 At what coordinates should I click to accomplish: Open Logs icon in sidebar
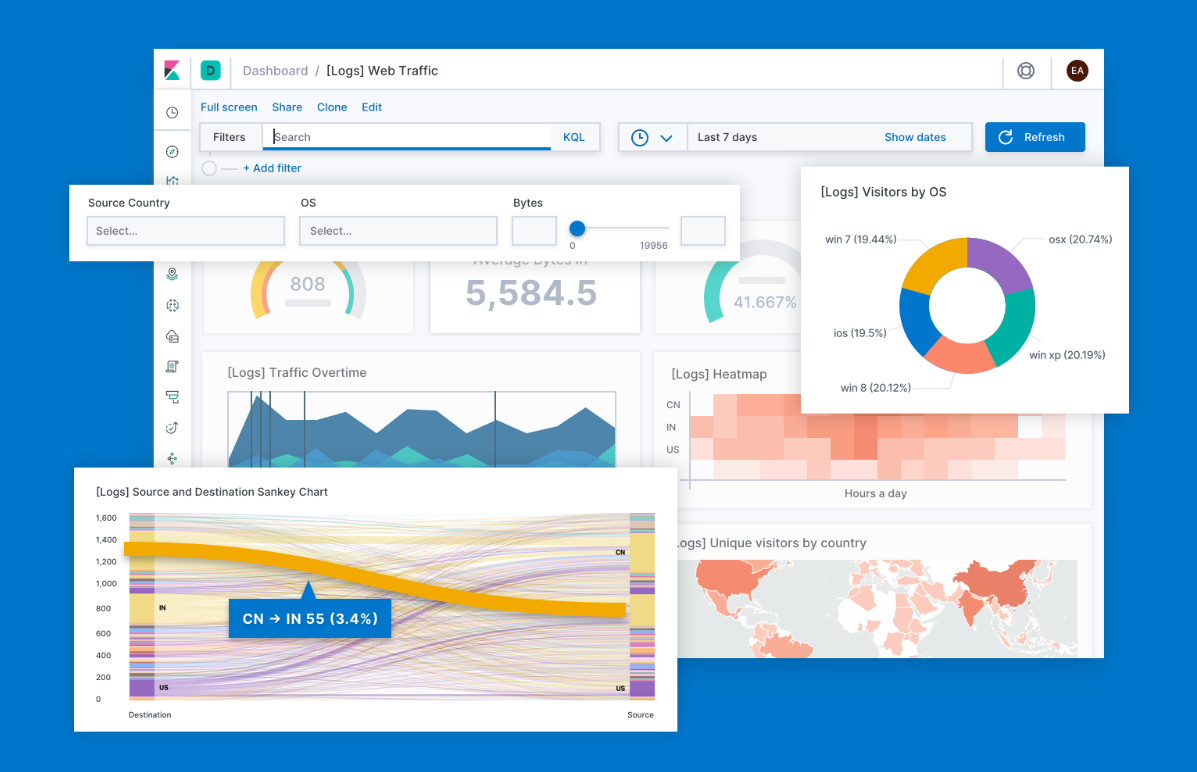point(173,367)
